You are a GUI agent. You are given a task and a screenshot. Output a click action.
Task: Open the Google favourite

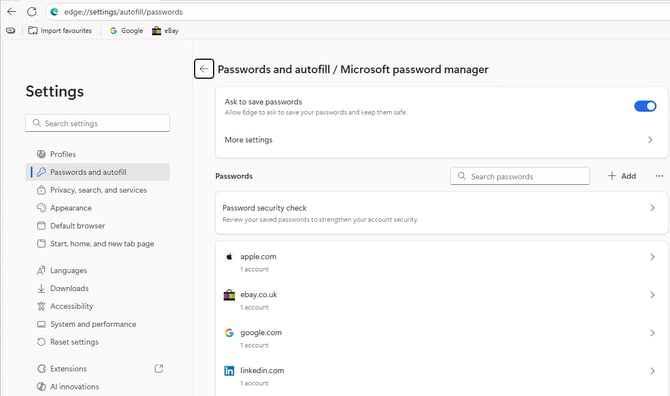126,31
